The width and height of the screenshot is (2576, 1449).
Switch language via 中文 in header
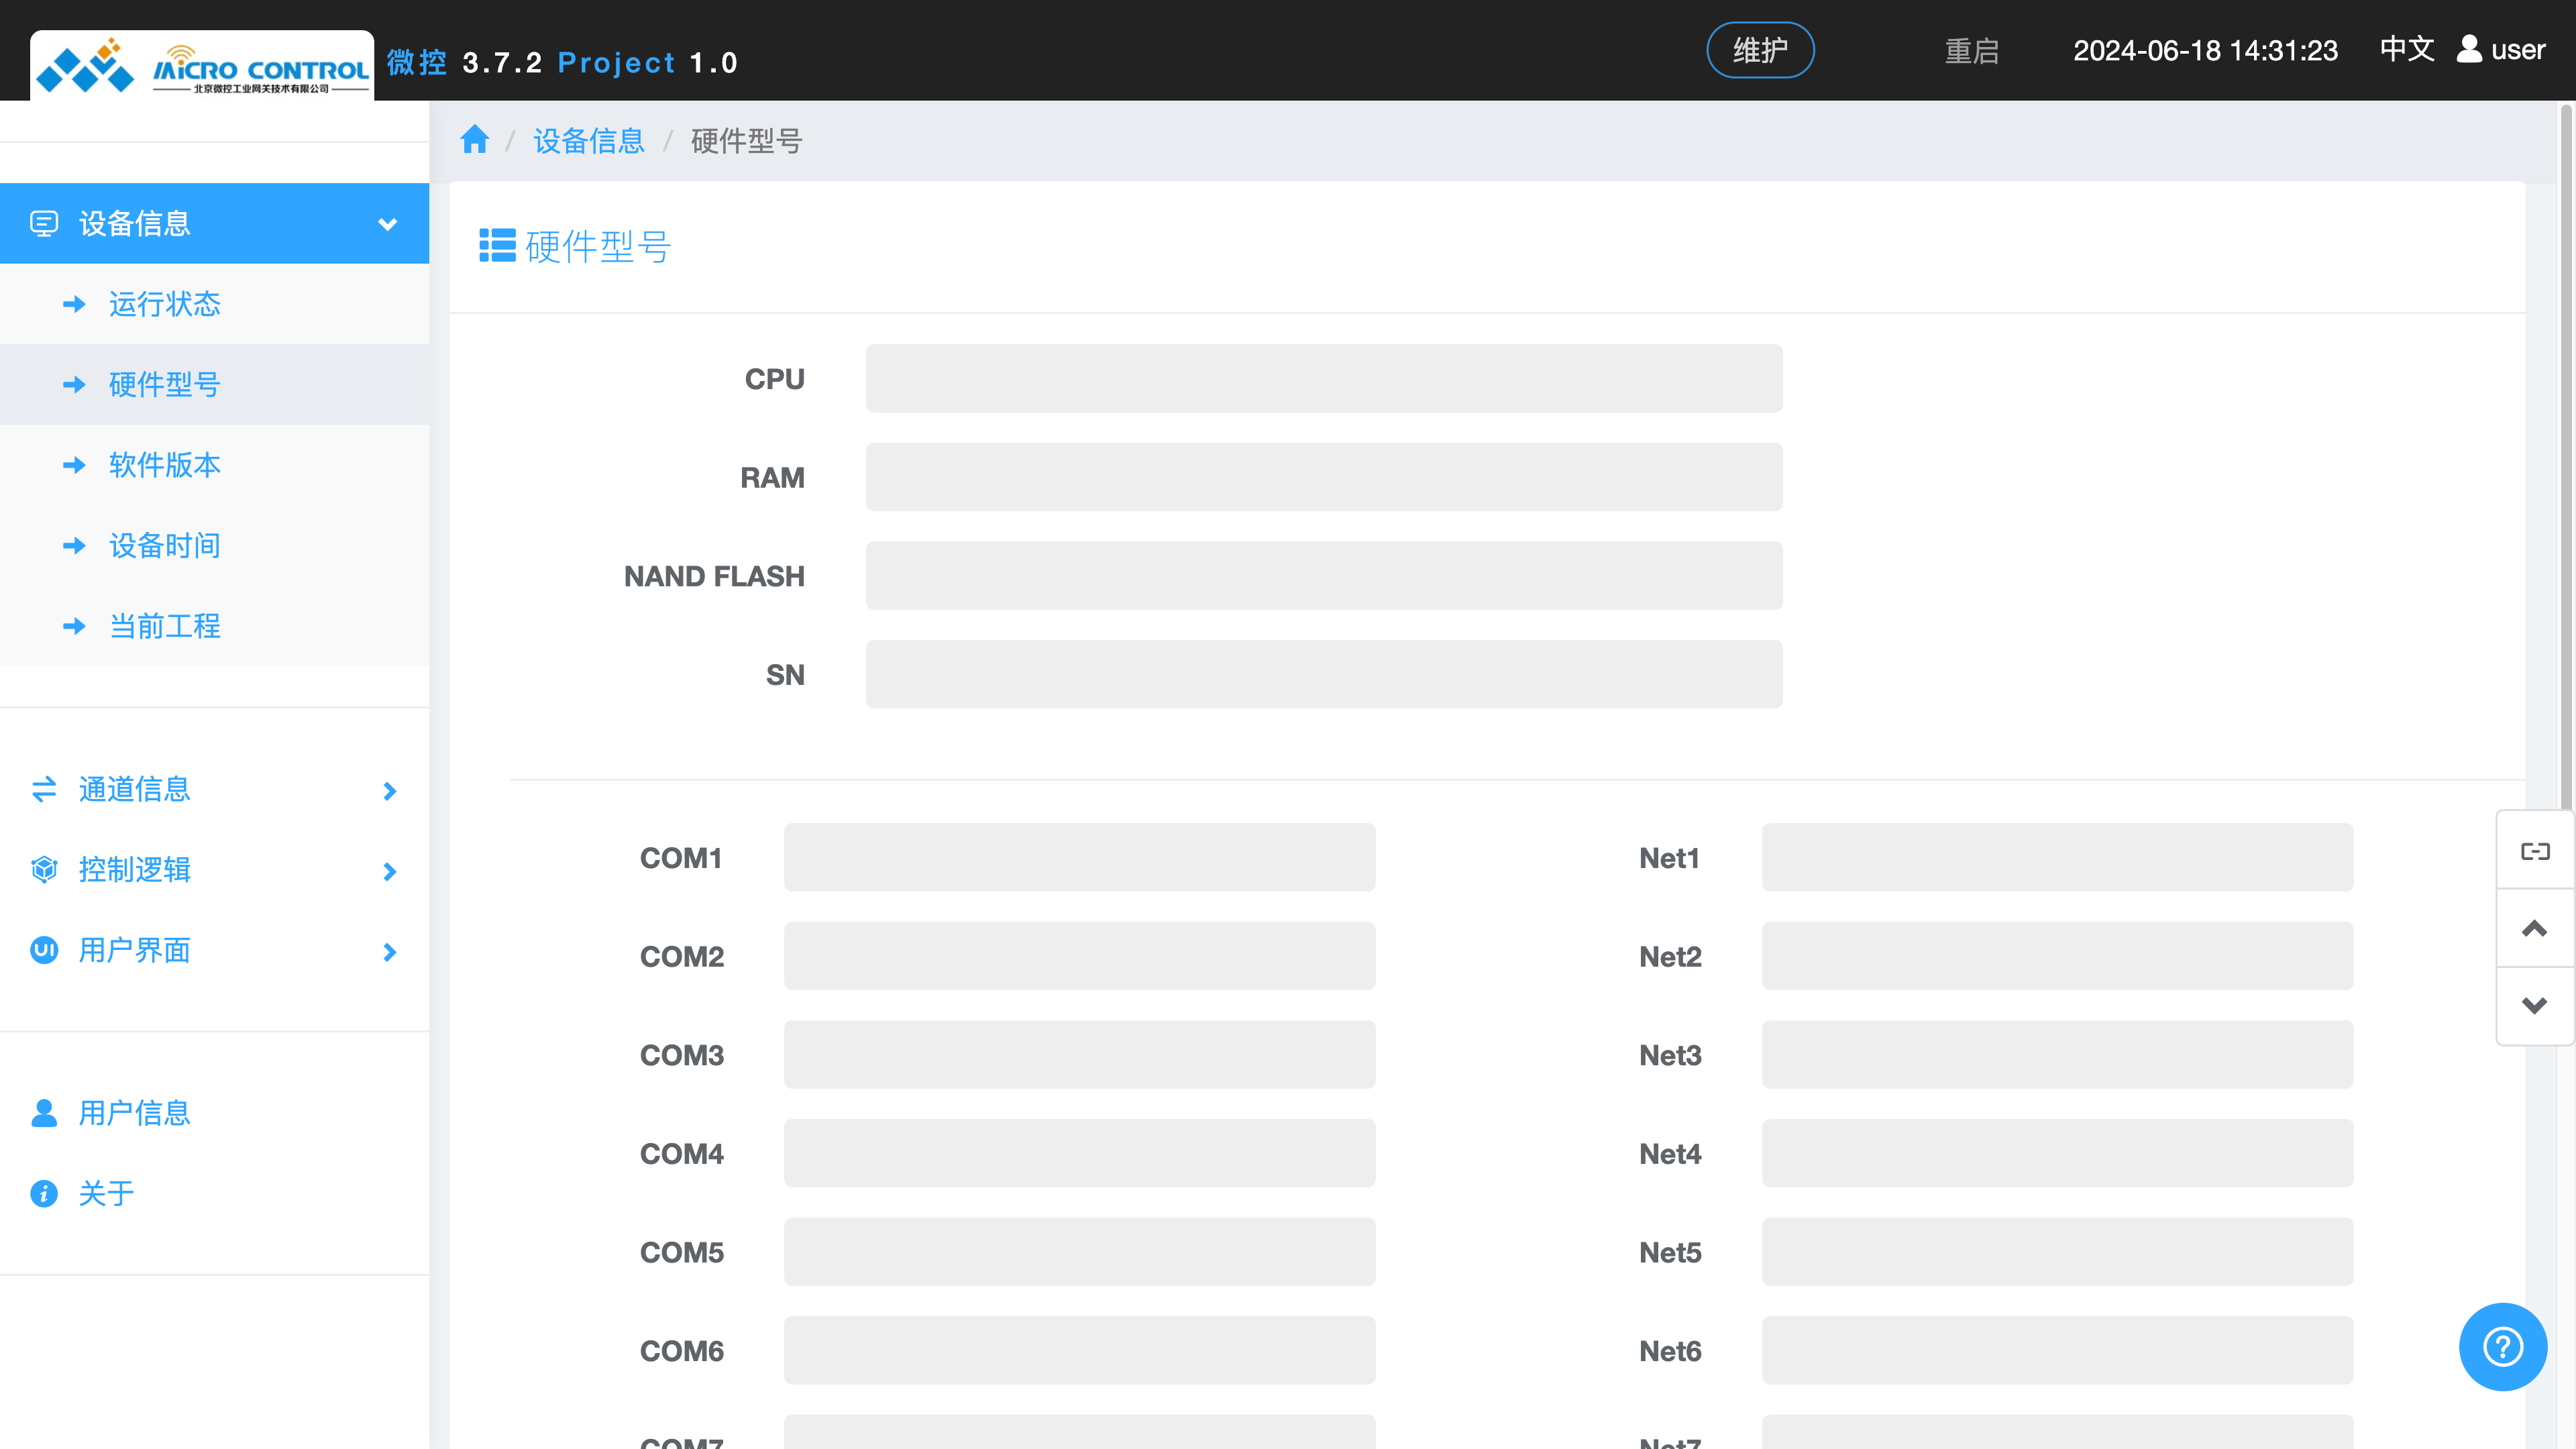click(x=2406, y=49)
